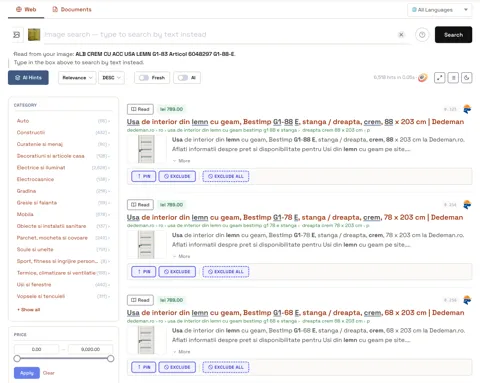Click Read button on G1-88 E result
Image resolution: width=480 pixels, height=383 pixels.
[140, 109]
